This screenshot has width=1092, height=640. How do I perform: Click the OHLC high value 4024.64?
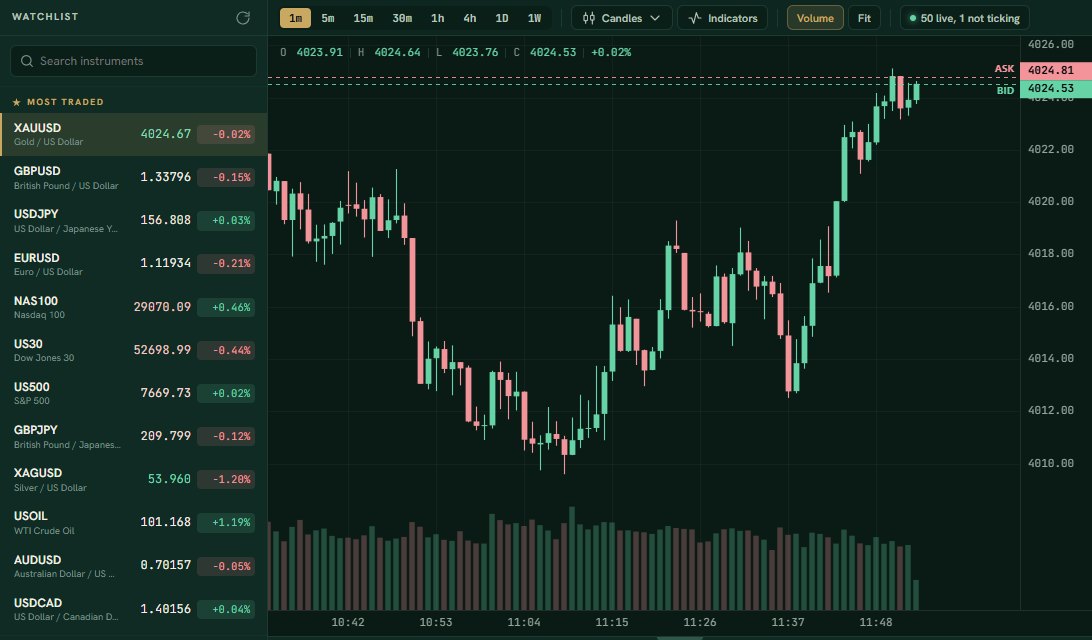pos(397,52)
